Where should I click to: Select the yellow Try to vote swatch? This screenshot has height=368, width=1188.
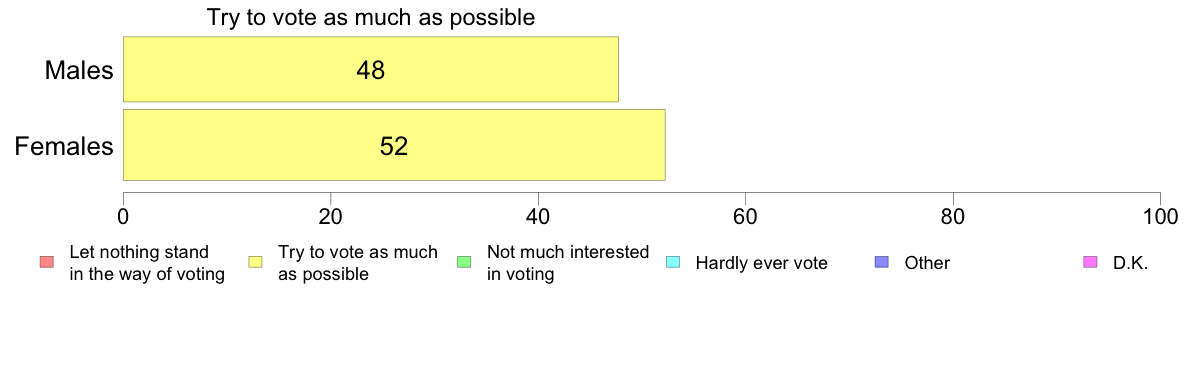pyautogui.click(x=255, y=263)
